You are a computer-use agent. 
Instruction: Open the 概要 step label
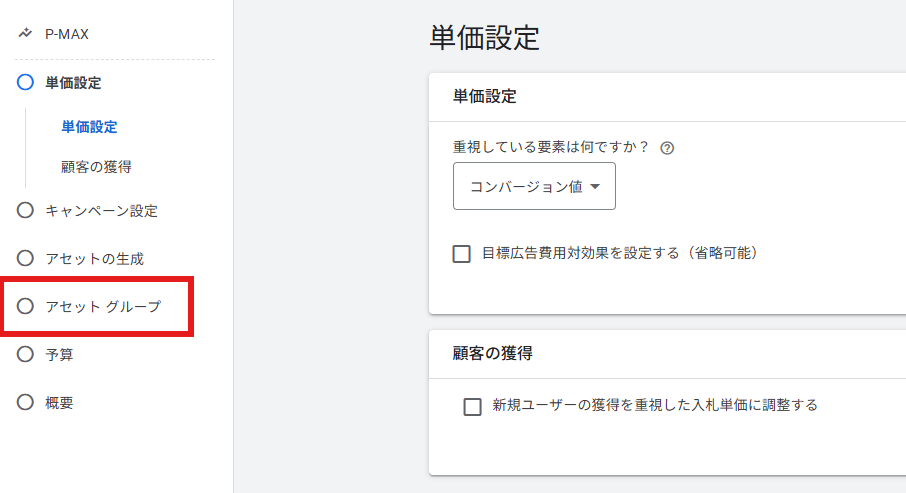coord(59,402)
